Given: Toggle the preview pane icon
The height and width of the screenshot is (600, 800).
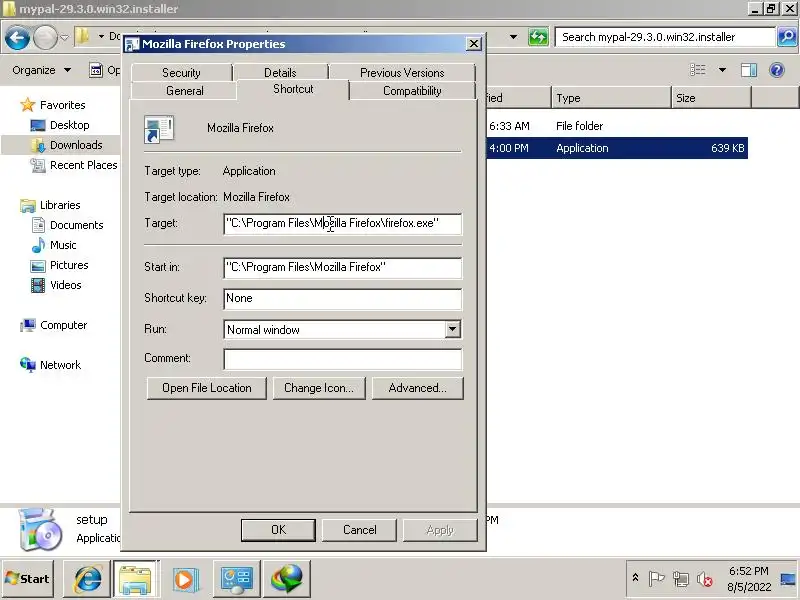Looking at the screenshot, I should (749, 70).
